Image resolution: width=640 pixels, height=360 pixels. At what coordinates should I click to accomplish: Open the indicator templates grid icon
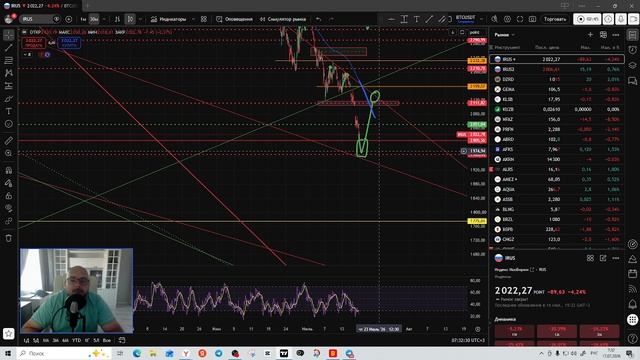[204, 19]
